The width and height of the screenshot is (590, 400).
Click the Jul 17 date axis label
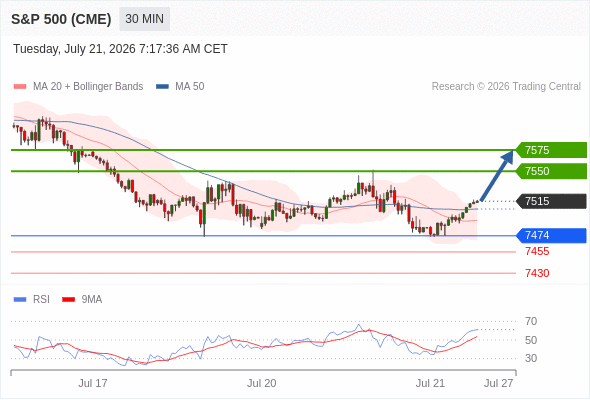[93, 383]
